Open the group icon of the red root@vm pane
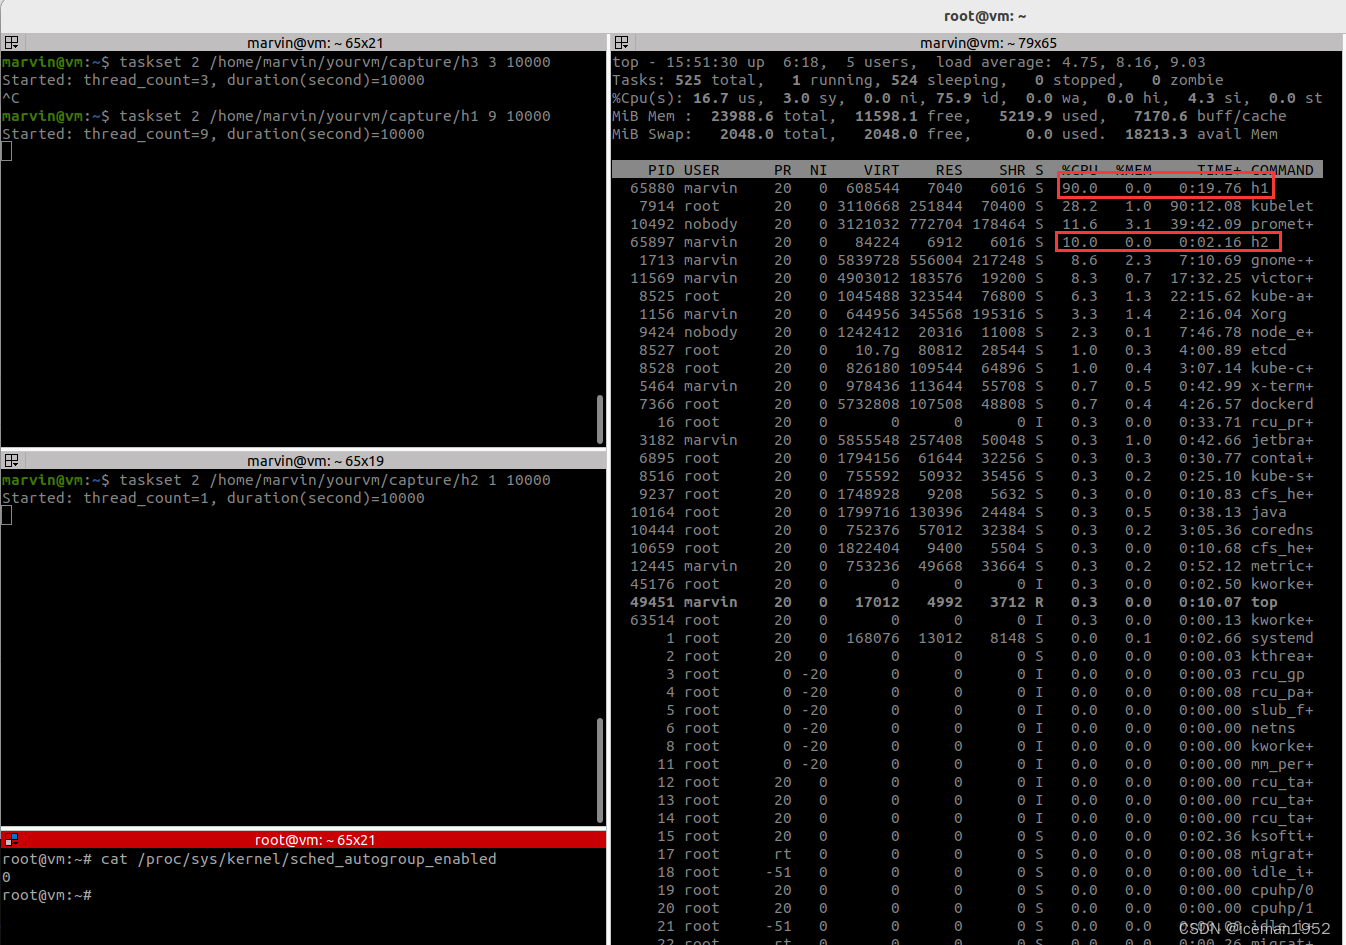 tap(11, 839)
